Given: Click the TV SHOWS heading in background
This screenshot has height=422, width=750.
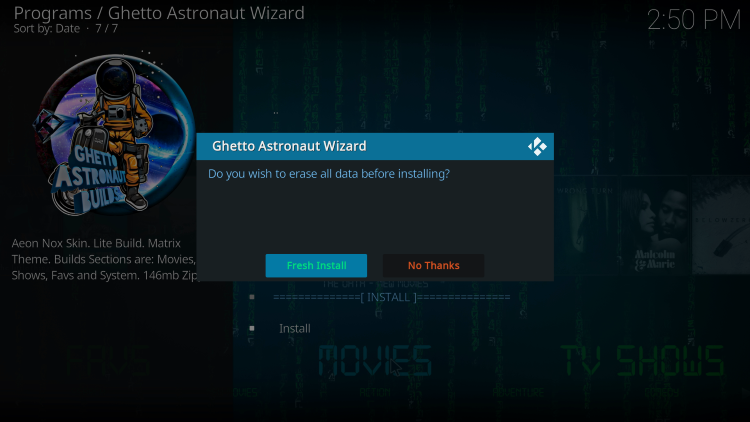Looking at the screenshot, I should click(642, 361).
